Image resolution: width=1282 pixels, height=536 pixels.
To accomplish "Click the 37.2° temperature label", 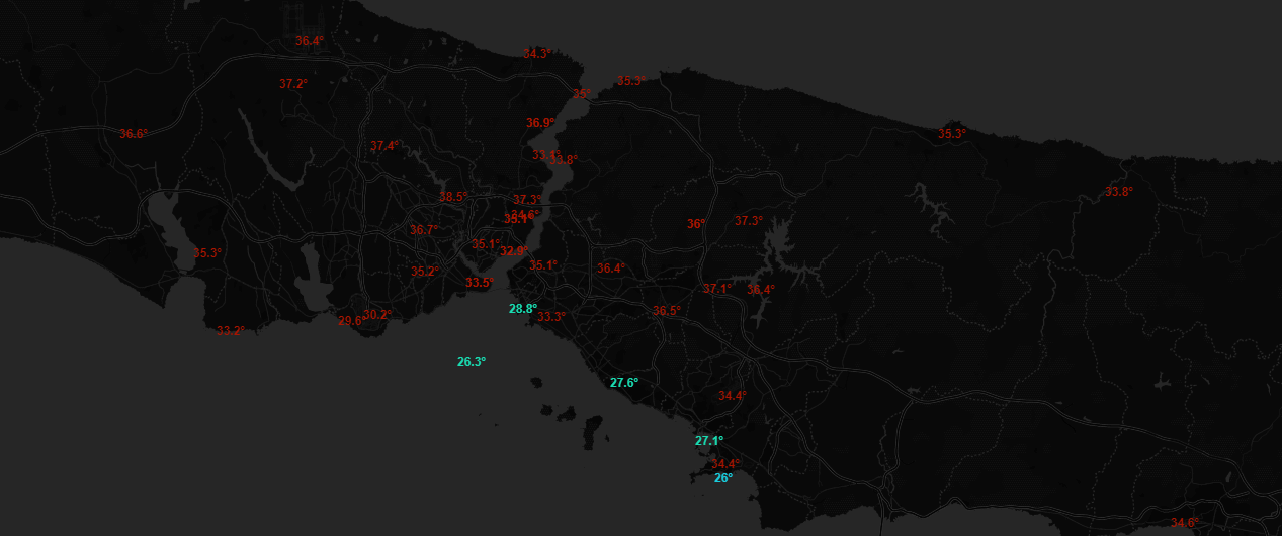I will (293, 84).
